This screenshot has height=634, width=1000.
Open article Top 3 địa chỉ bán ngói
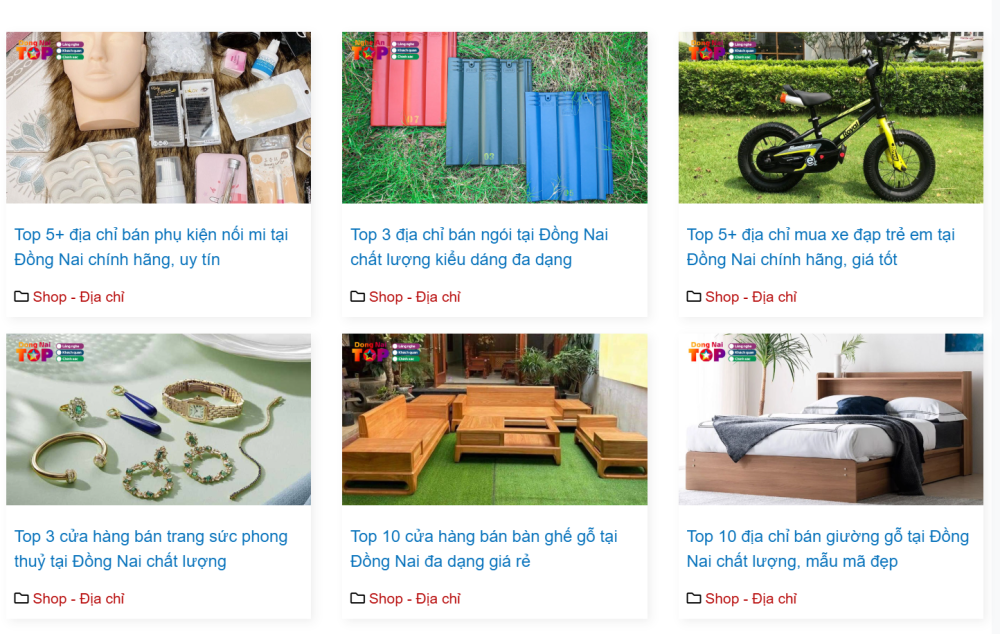pyautogui.click(x=479, y=247)
